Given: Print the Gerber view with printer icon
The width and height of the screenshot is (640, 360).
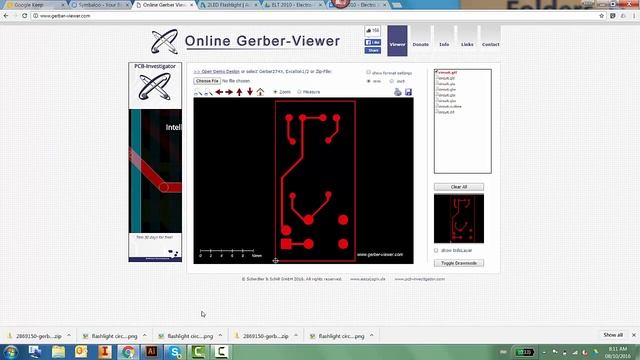Looking at the screenshot, I should pyautogui.click(x=398, y=92).
